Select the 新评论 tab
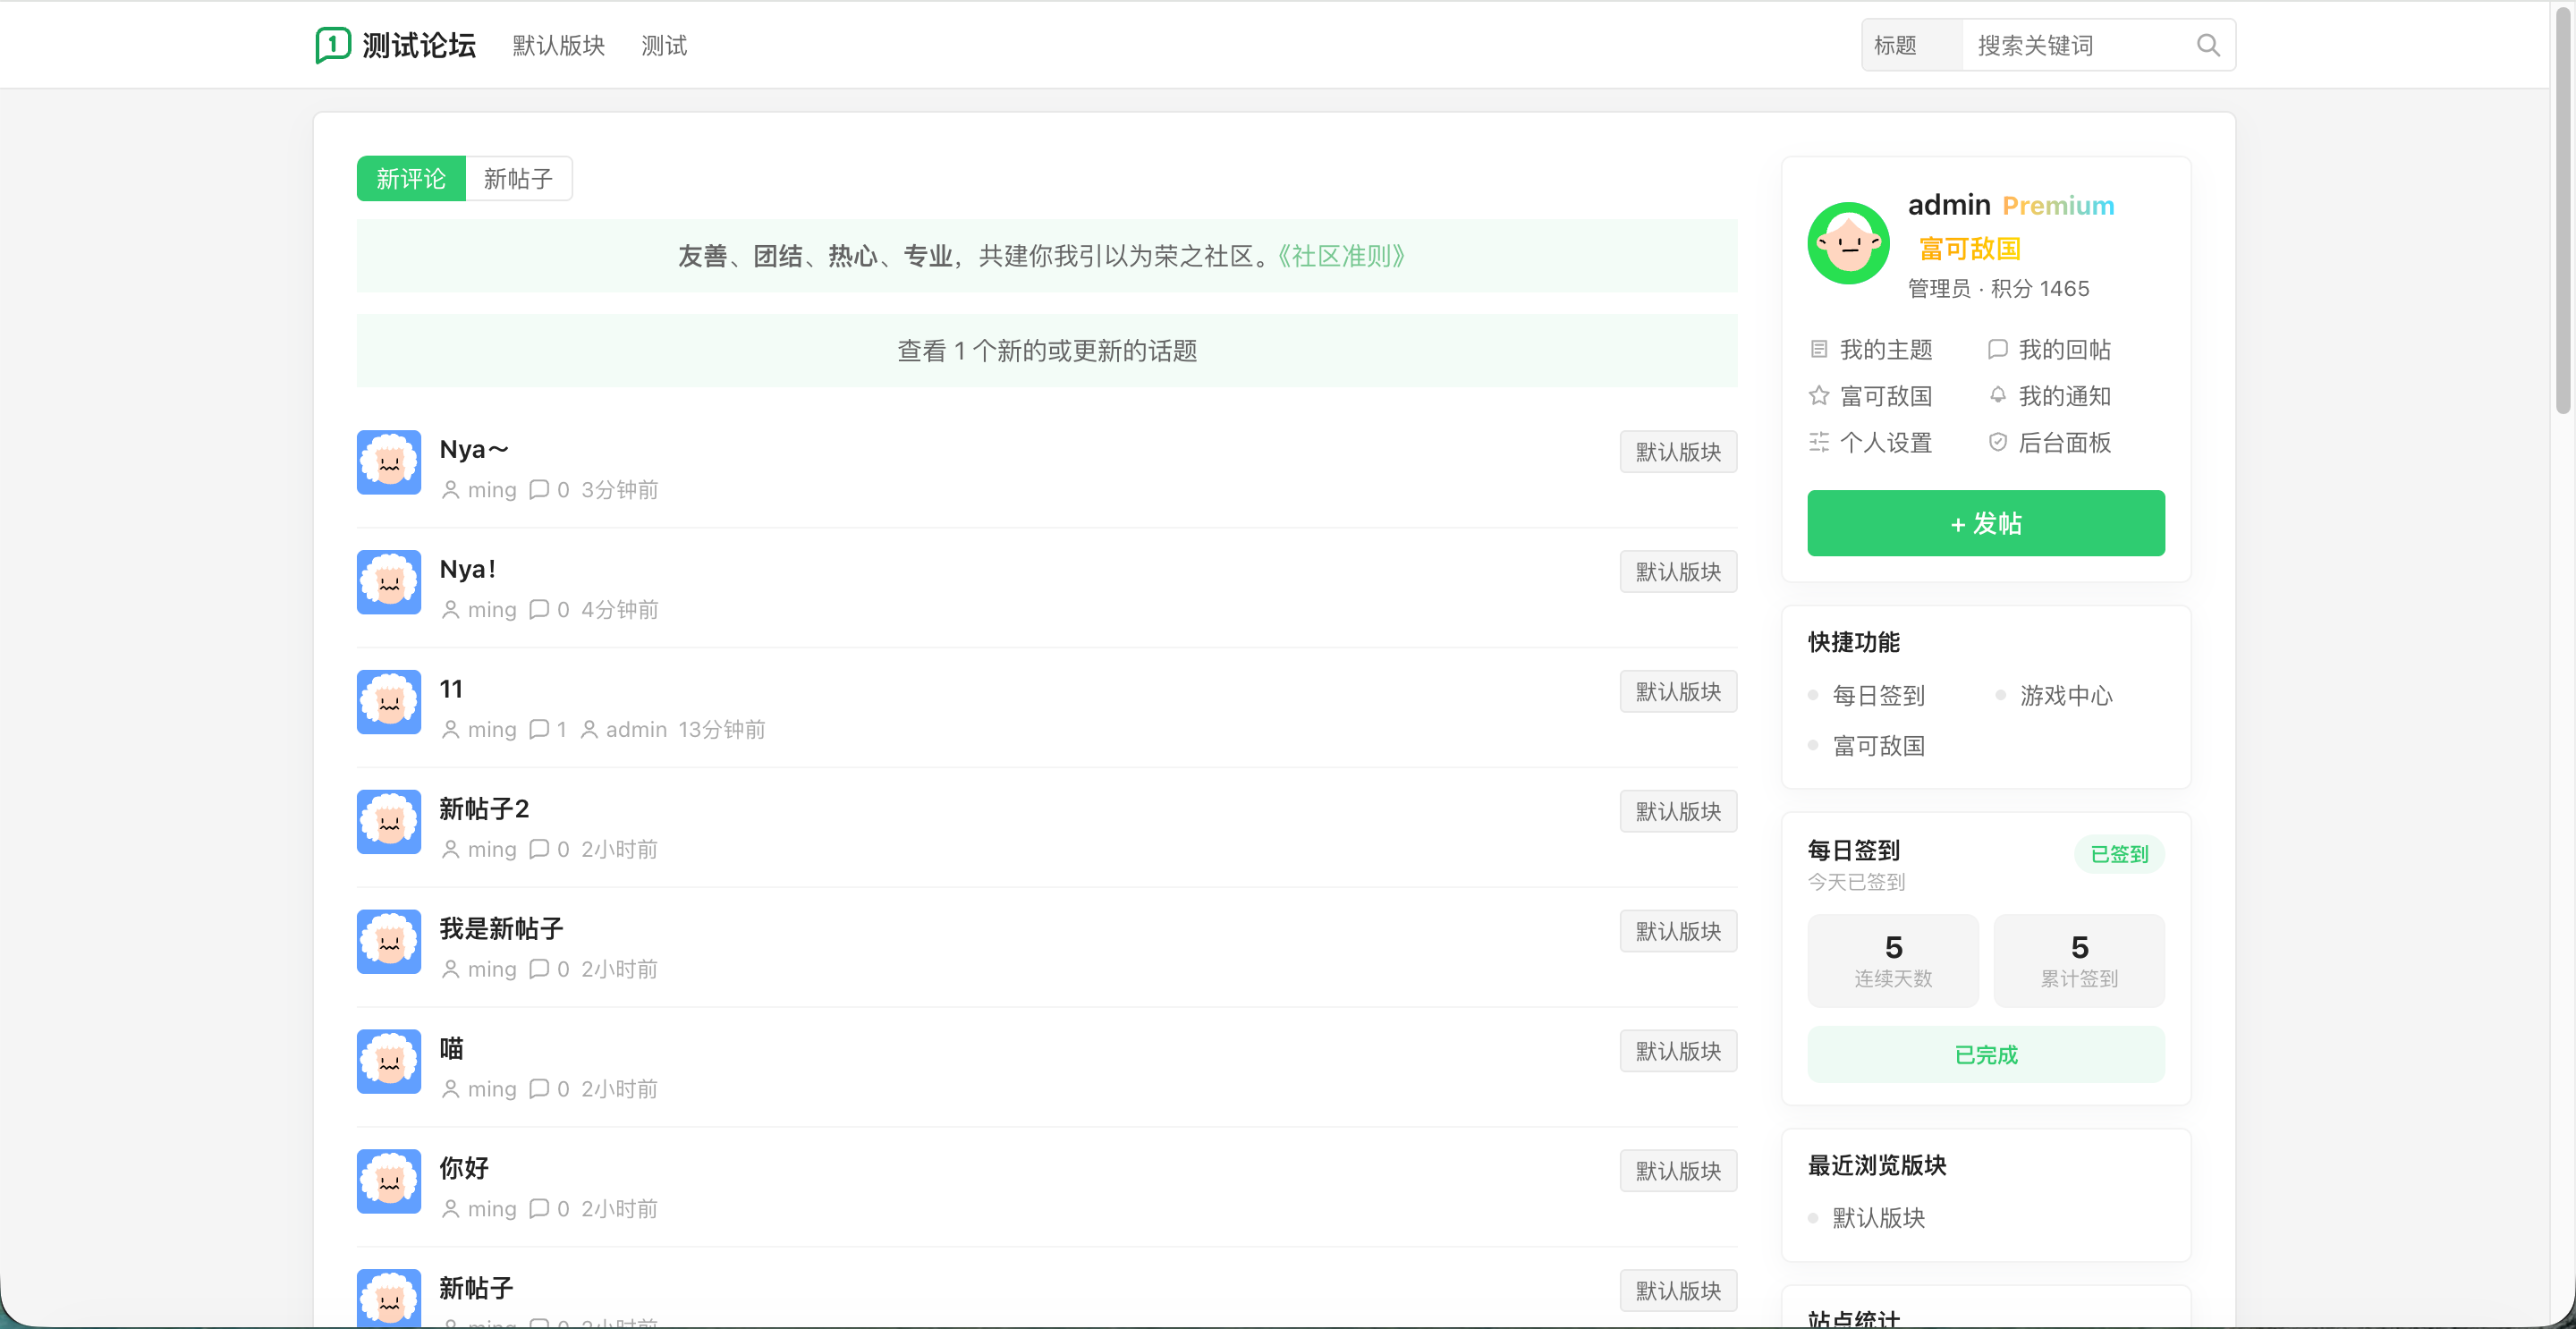Viewport: 2576px width, 1329px height. (x=411, y=178)
